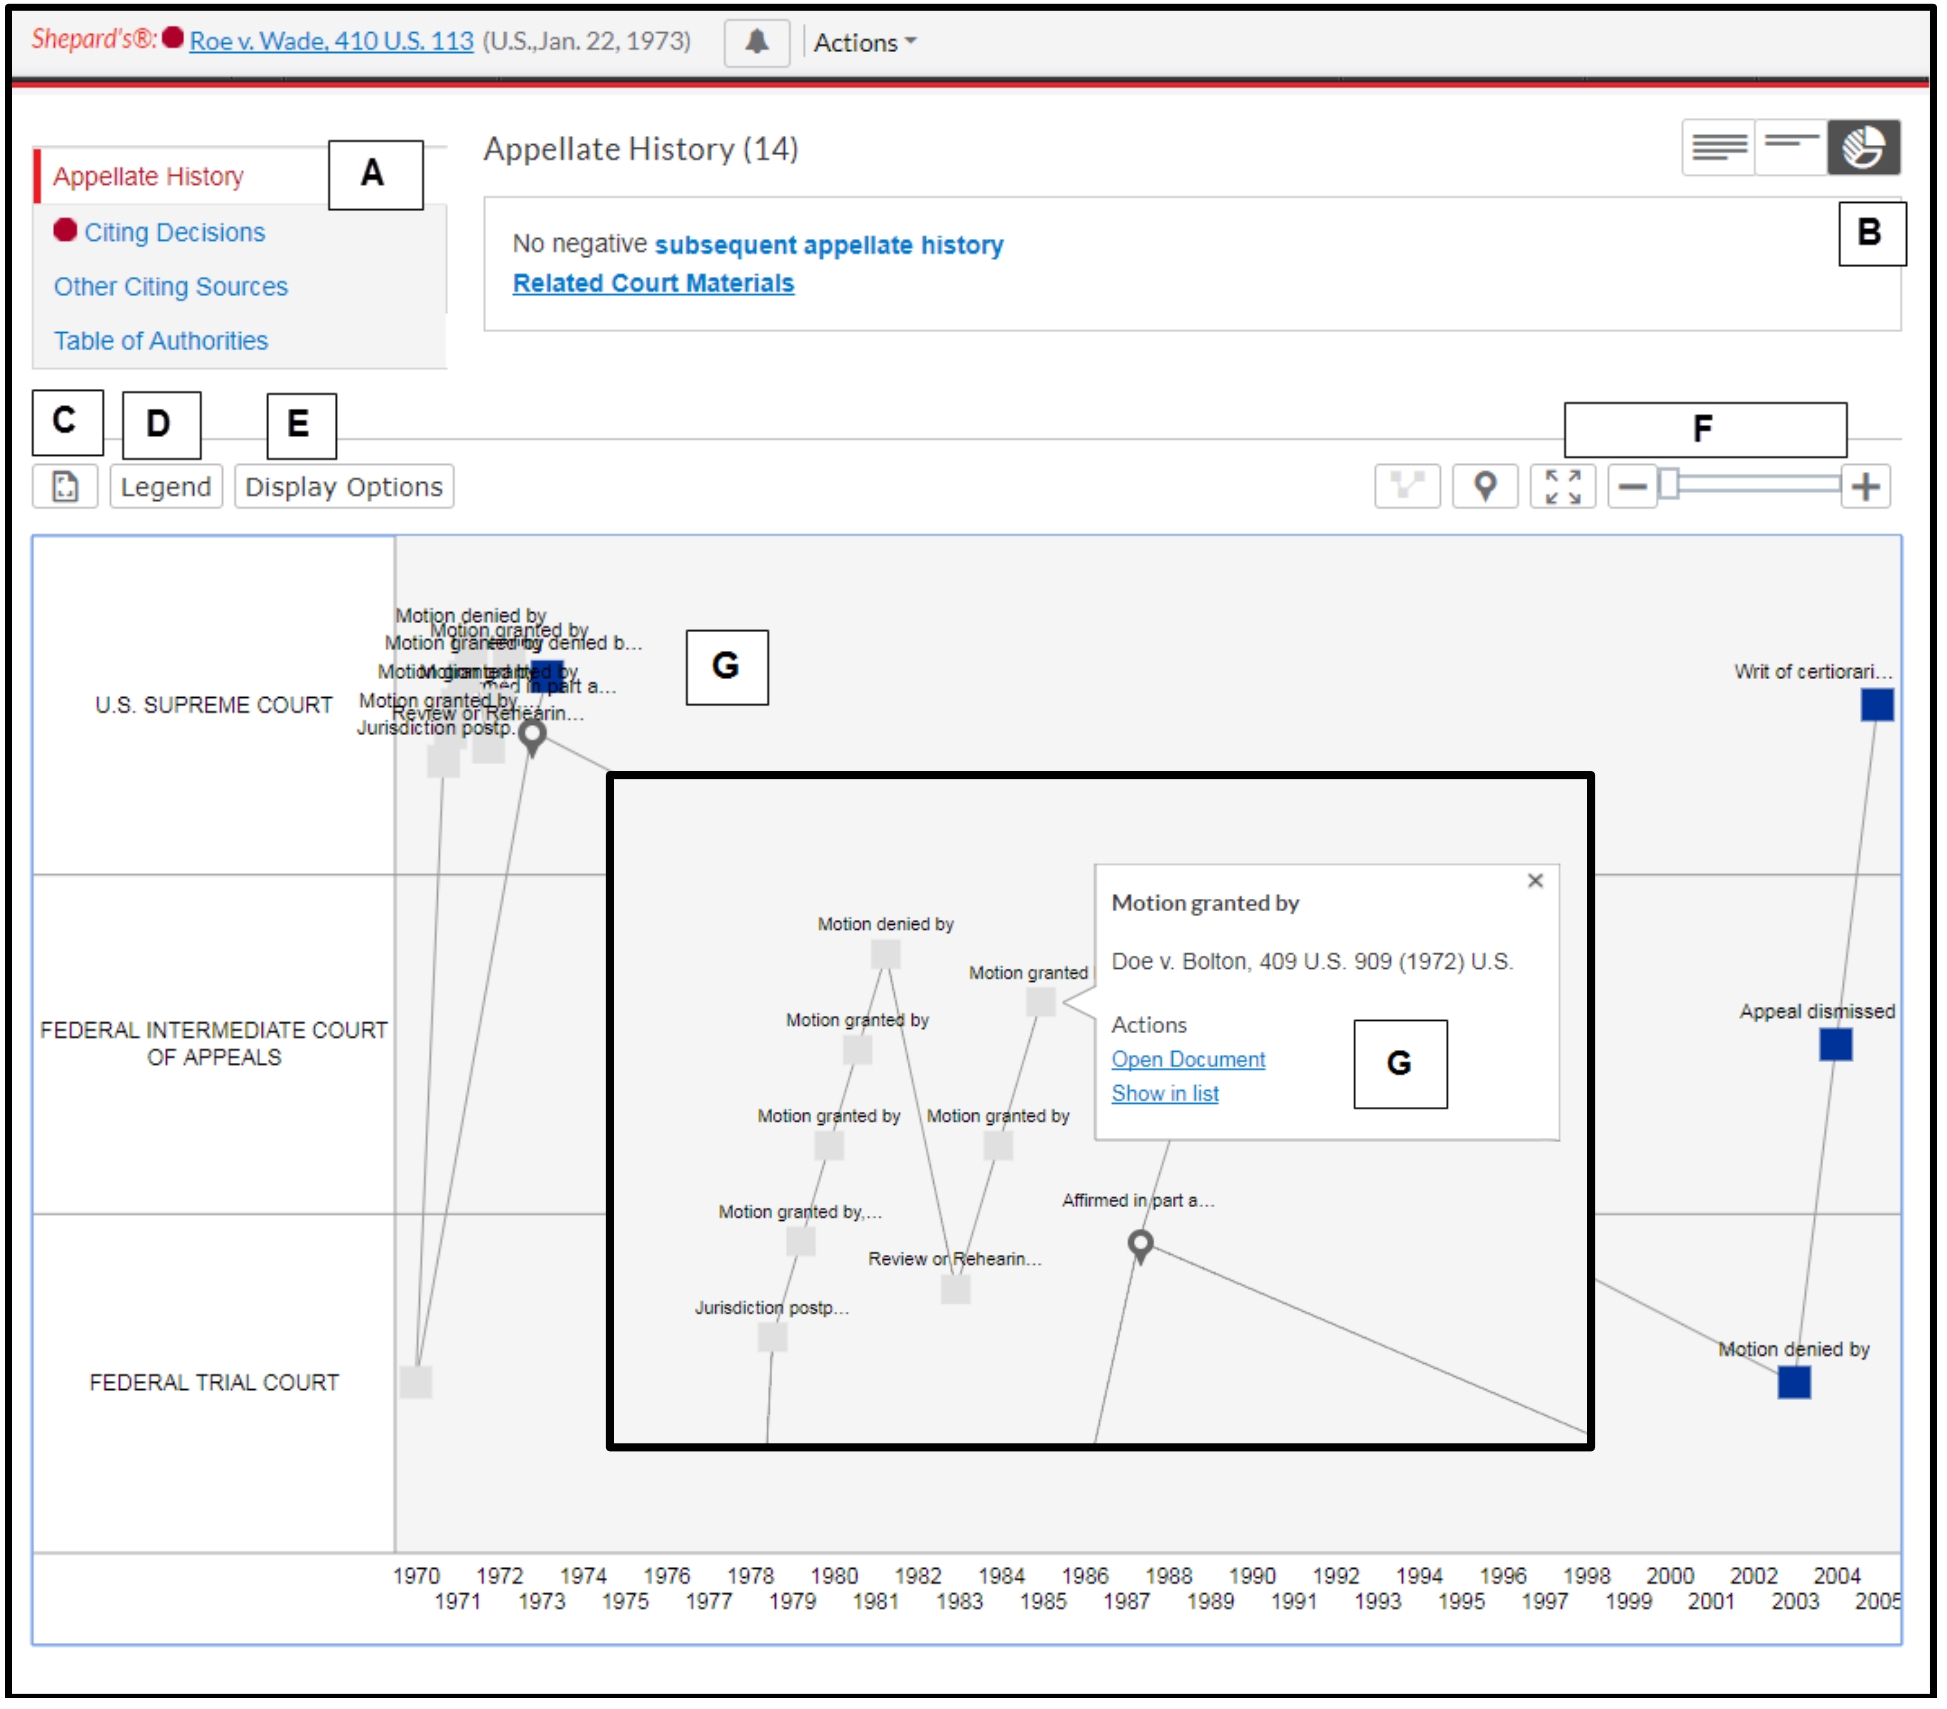Click the plus zoom in button

coord(1865,487)
